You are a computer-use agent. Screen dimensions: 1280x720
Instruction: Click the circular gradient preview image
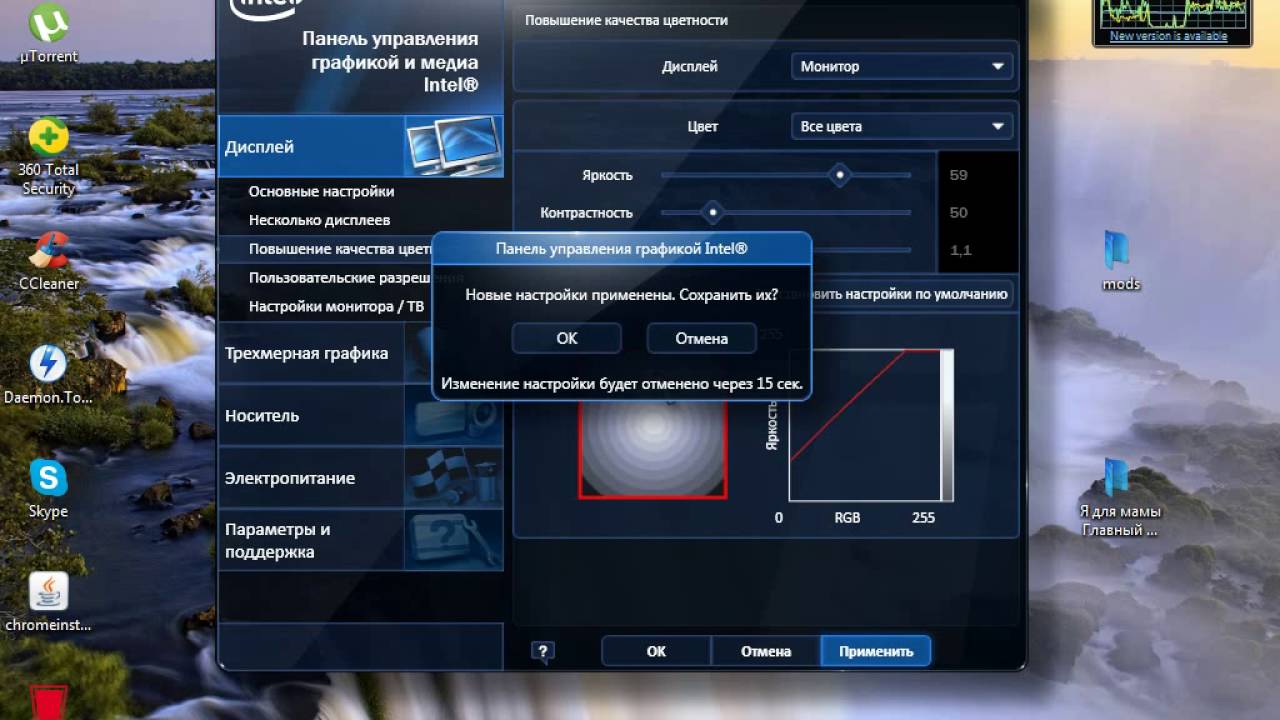coord(653,450)
